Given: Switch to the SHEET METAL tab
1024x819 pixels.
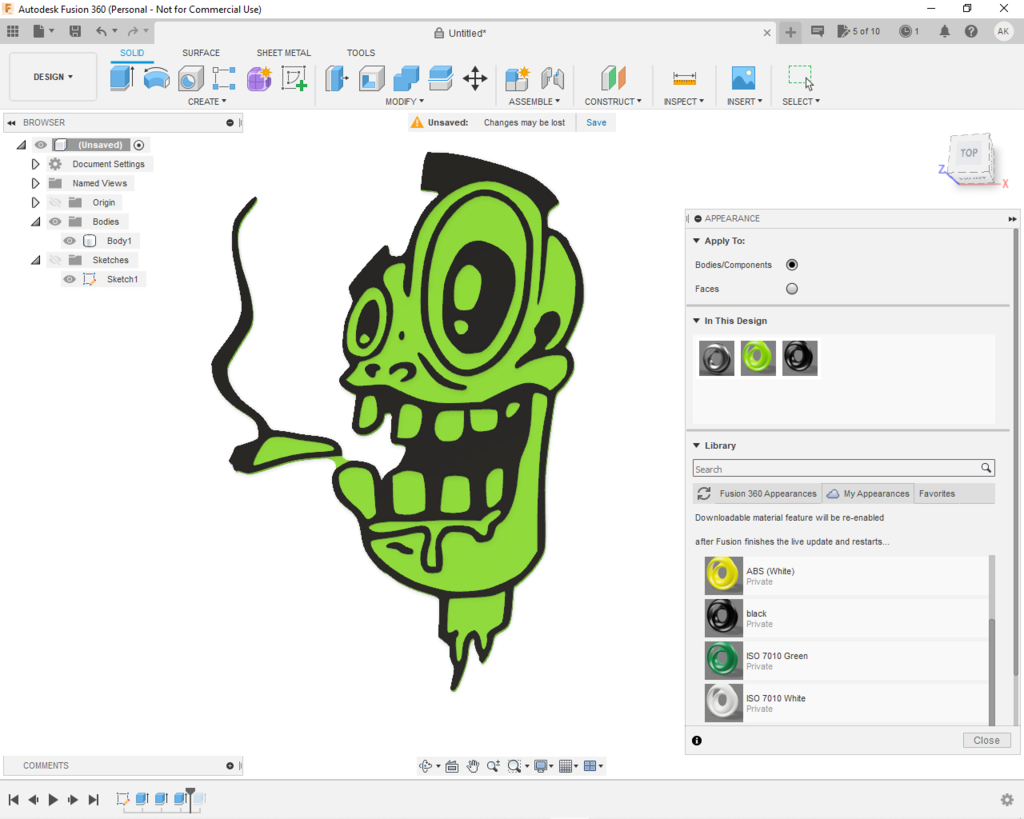Looking at the screenshot, I should (x=283, y=53).
